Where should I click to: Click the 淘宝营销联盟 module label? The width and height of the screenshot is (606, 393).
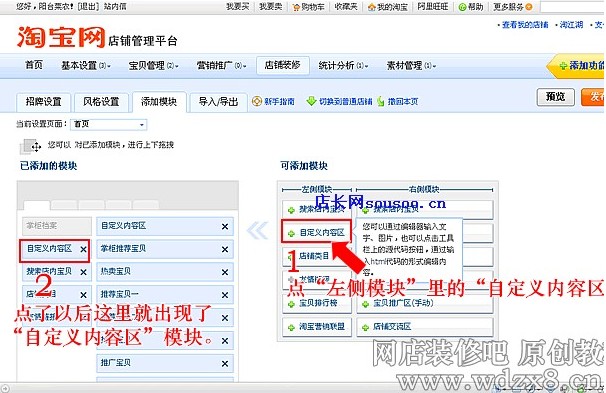tap(322, 327)
